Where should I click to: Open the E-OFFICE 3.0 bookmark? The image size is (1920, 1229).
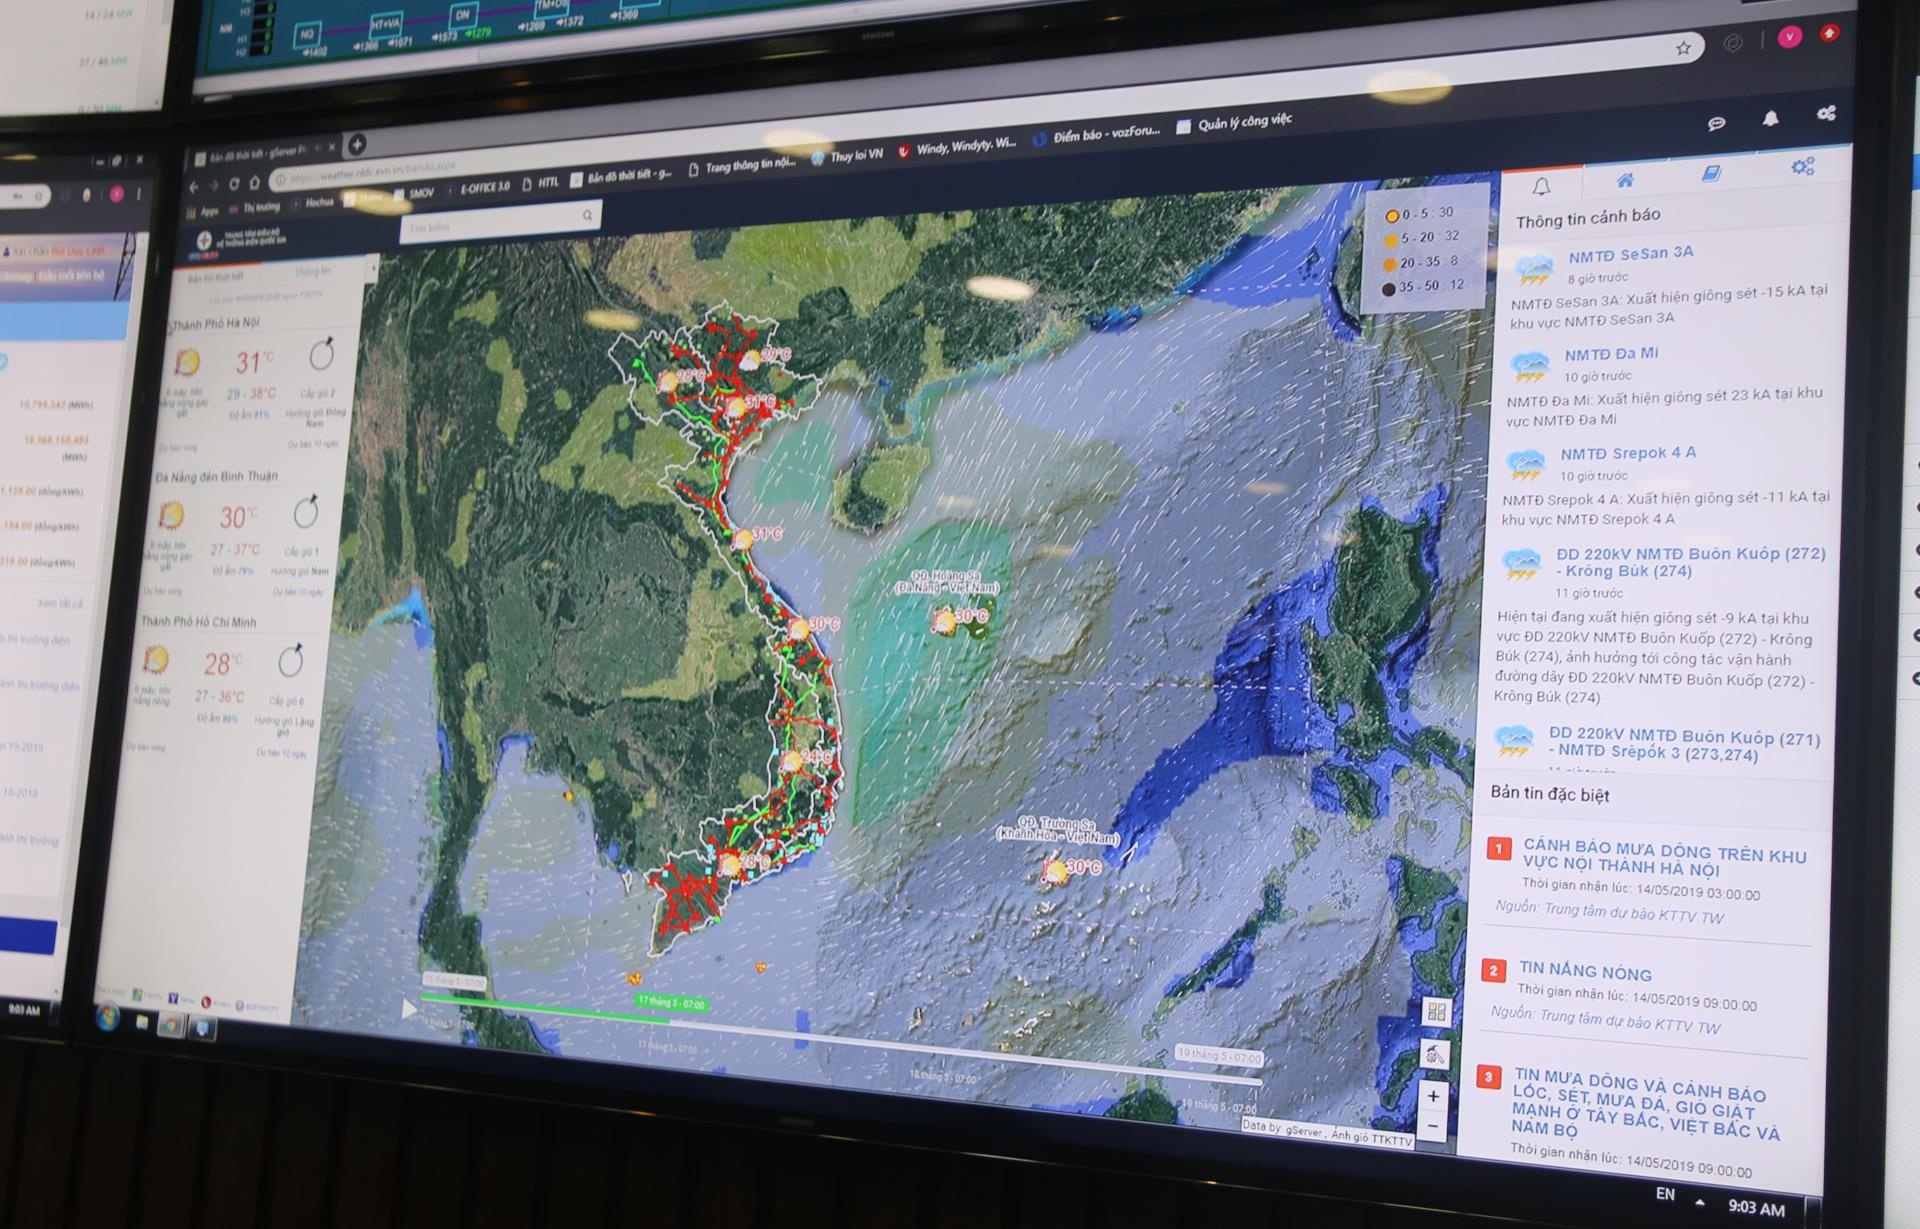click(x=484, y=187)
